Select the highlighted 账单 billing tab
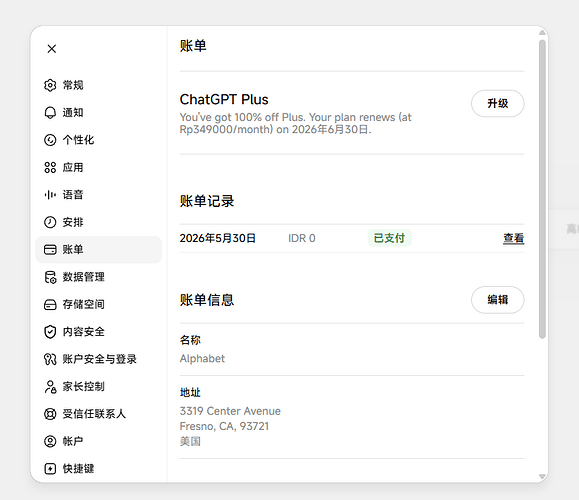 (98, 250)
